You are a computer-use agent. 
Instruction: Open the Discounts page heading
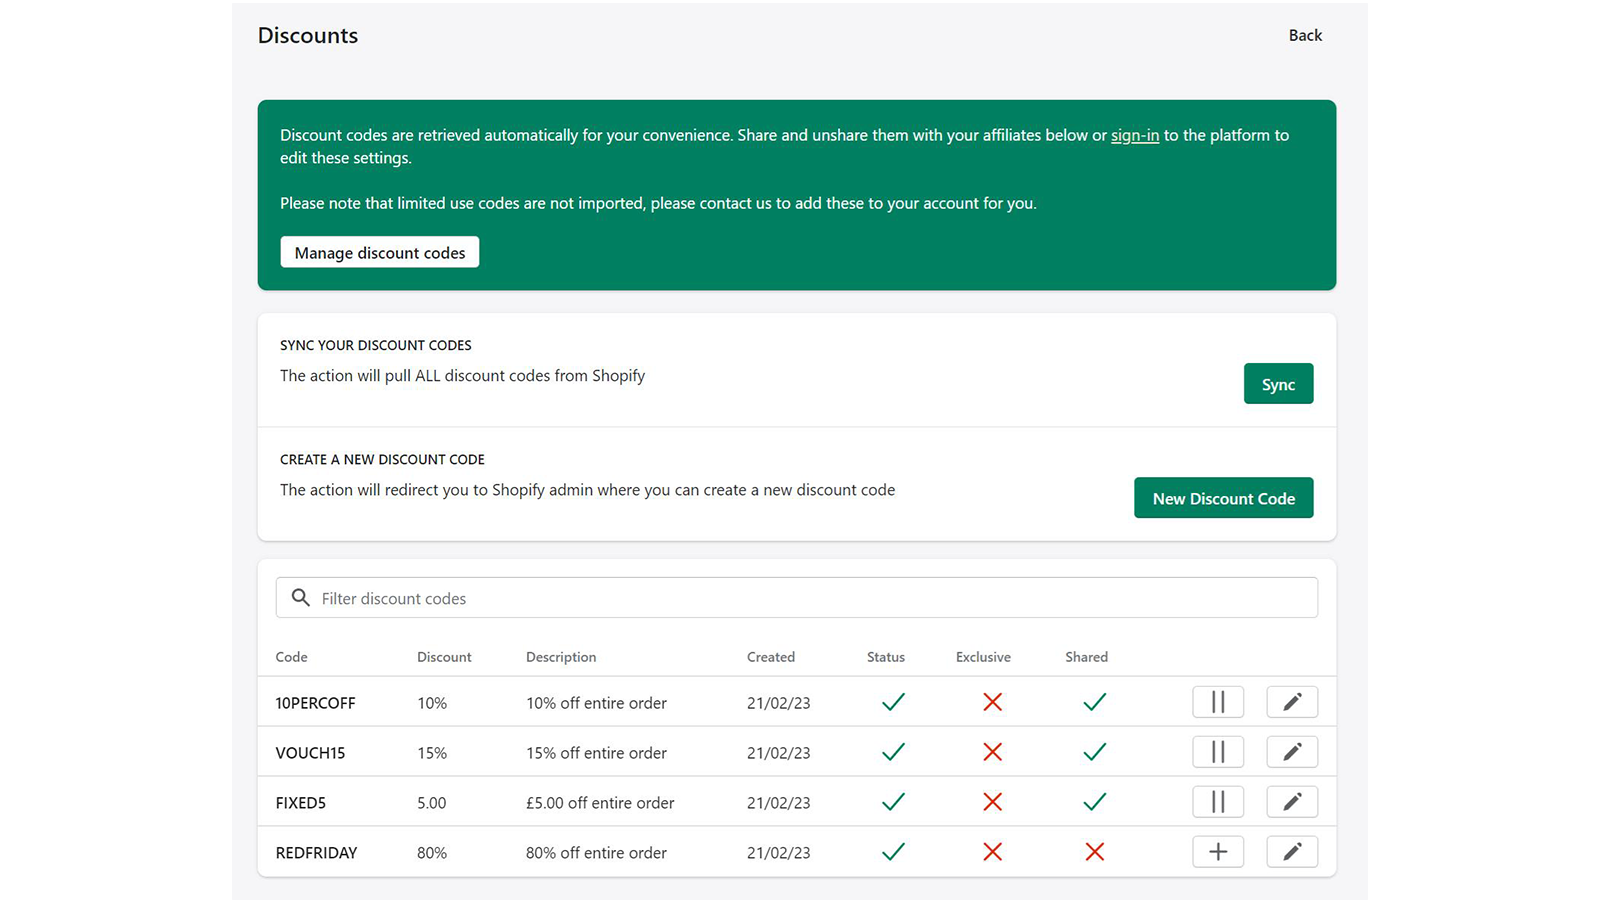(307, 35)
